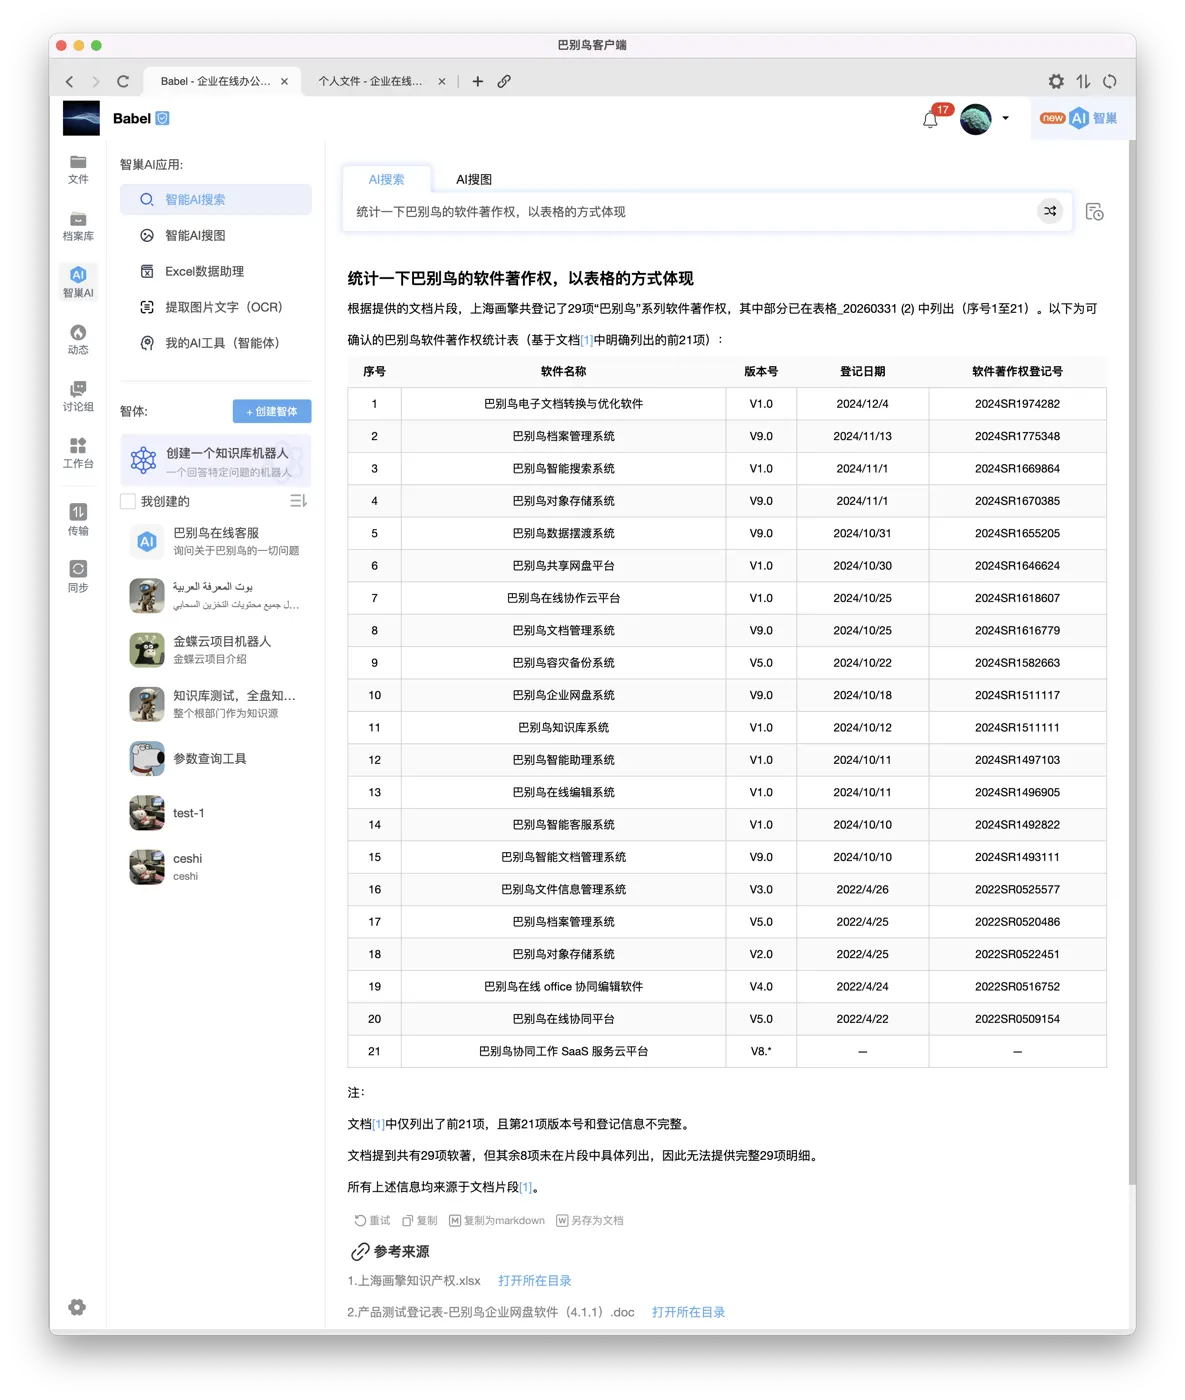Image resolution: width=1185 pixels, height=1400 pixels.
Task: Click the +创建智体 button
Action: (272, 411)
